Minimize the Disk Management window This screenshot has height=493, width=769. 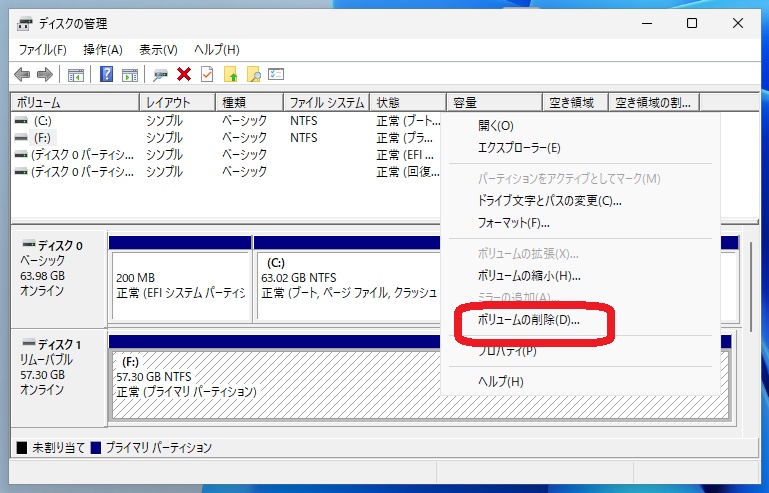(647, 23)
